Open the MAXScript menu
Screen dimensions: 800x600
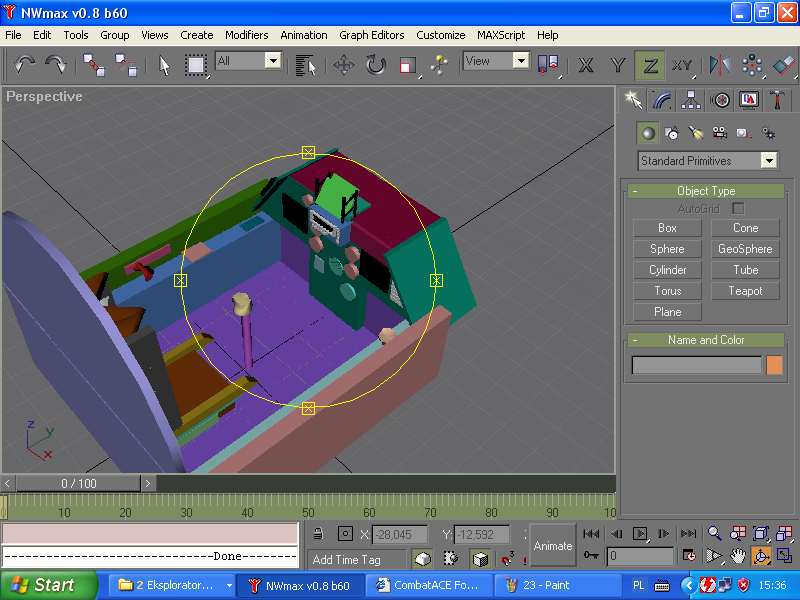501,35
